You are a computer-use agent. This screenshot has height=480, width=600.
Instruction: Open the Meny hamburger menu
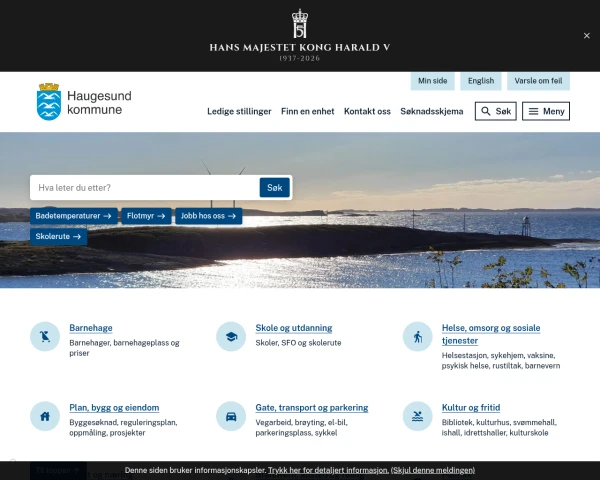coord(546,111)
